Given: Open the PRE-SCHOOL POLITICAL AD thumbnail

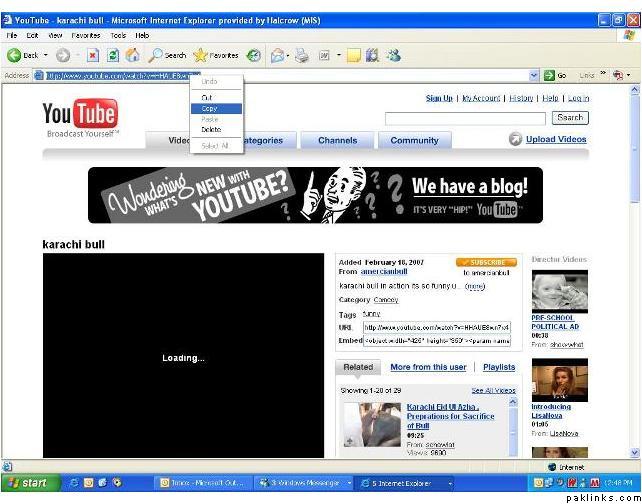Looking at the screenshot, I should tap(559, 291).
